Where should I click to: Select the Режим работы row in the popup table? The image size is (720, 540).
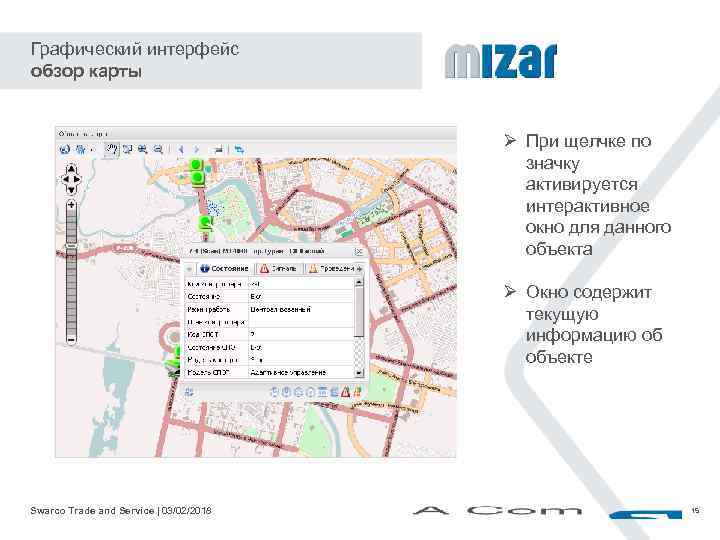pos(269,309)
